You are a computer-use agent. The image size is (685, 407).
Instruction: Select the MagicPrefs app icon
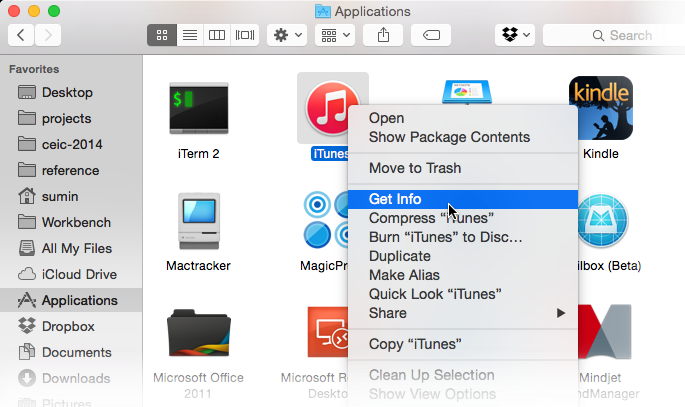(325, 219)
